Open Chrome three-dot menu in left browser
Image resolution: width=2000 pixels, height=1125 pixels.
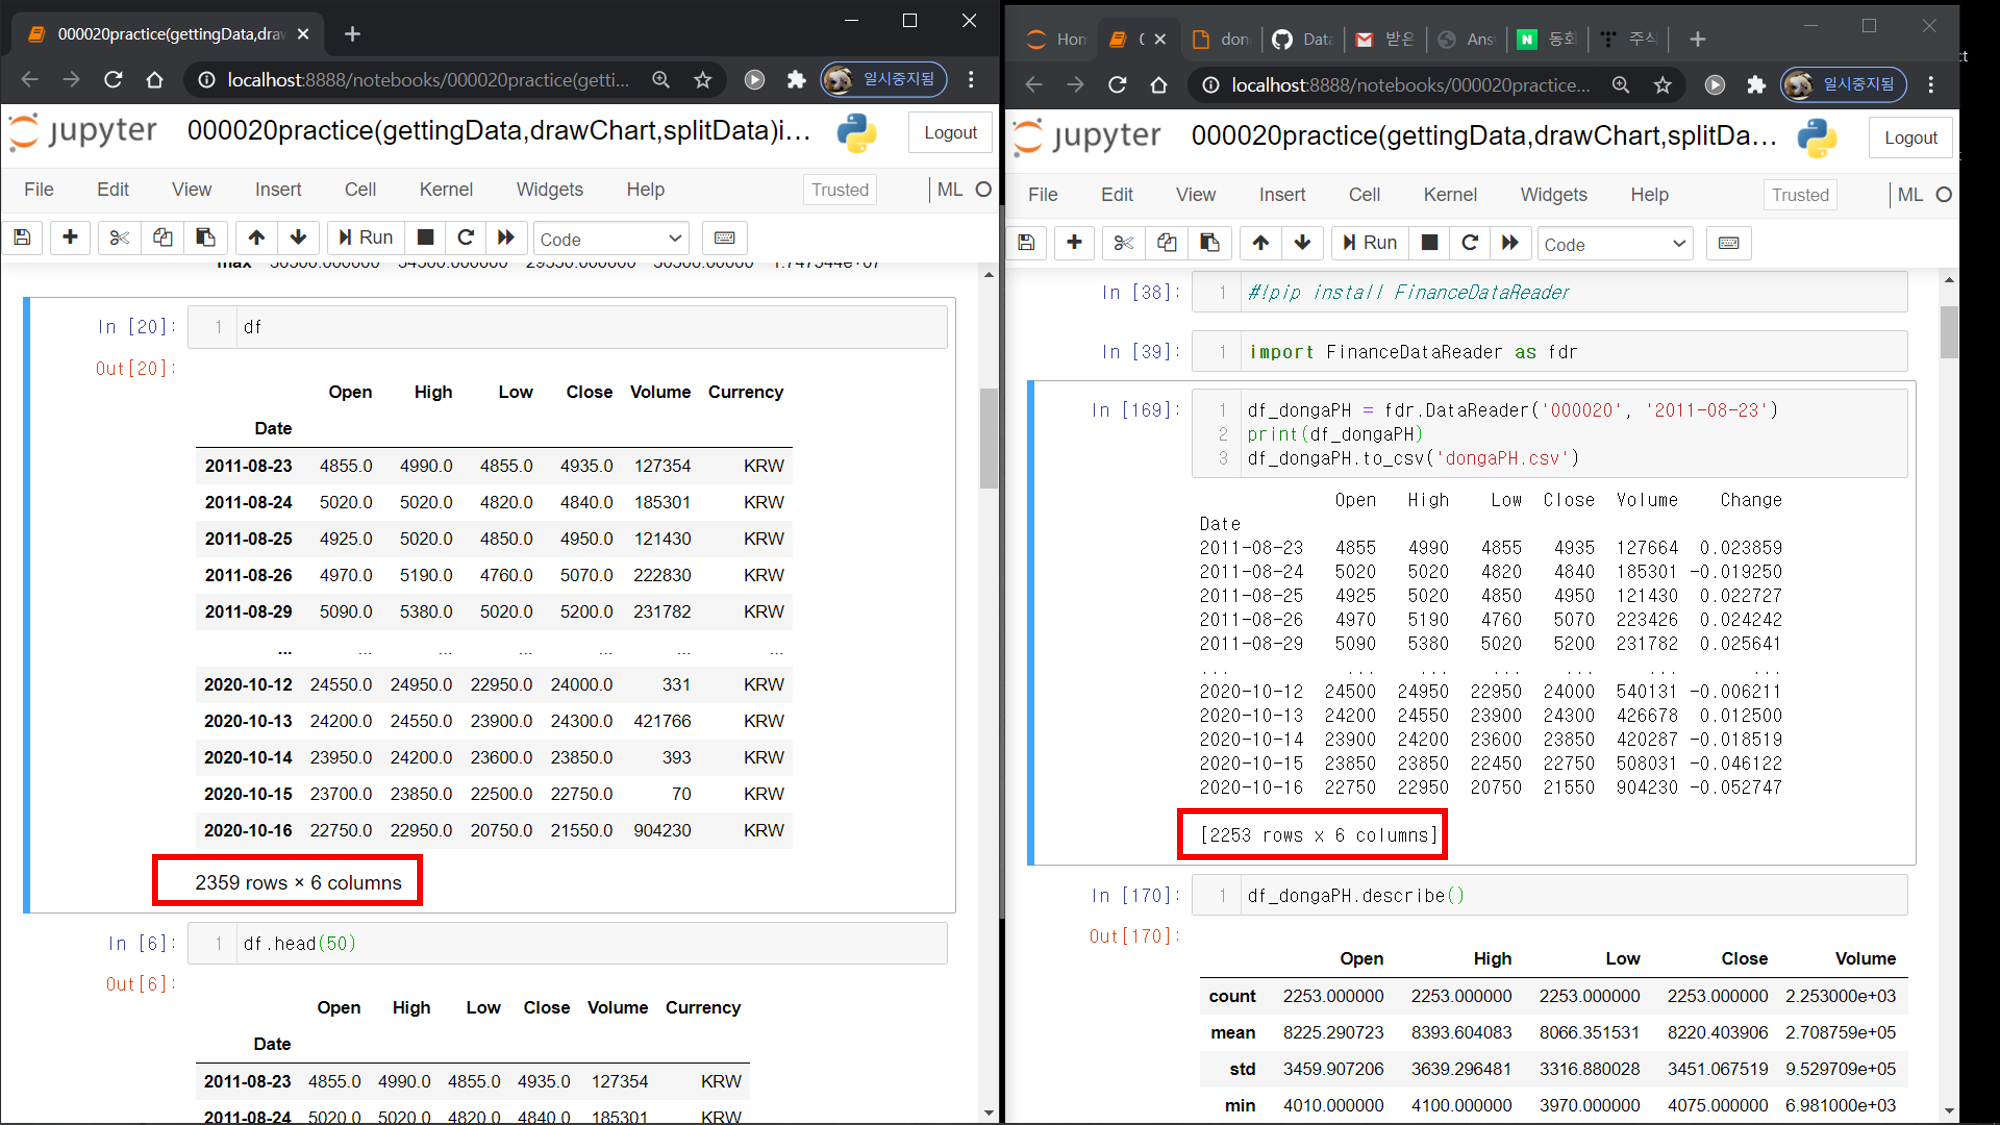(971, 80)
